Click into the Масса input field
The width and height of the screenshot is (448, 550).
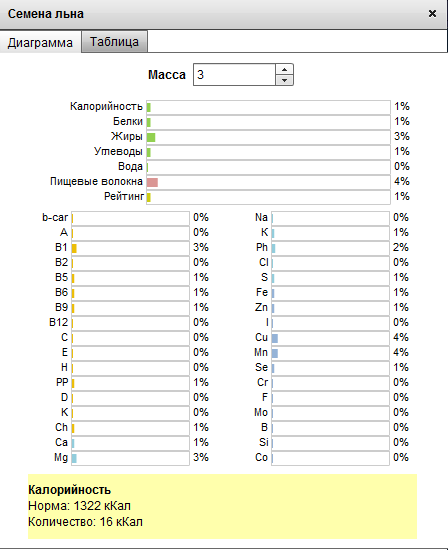[x=234, y=74]
